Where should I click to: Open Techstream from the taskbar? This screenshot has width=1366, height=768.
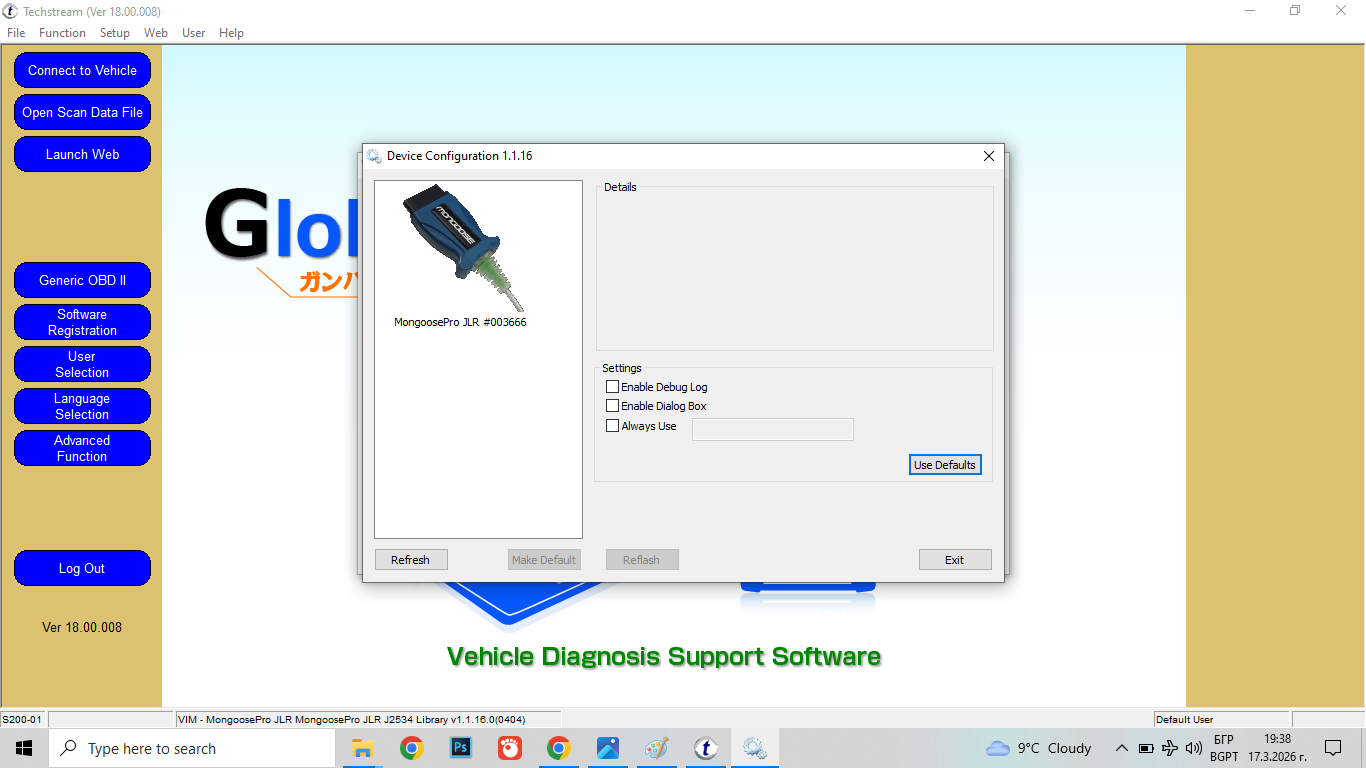click(x=706, y=748)
